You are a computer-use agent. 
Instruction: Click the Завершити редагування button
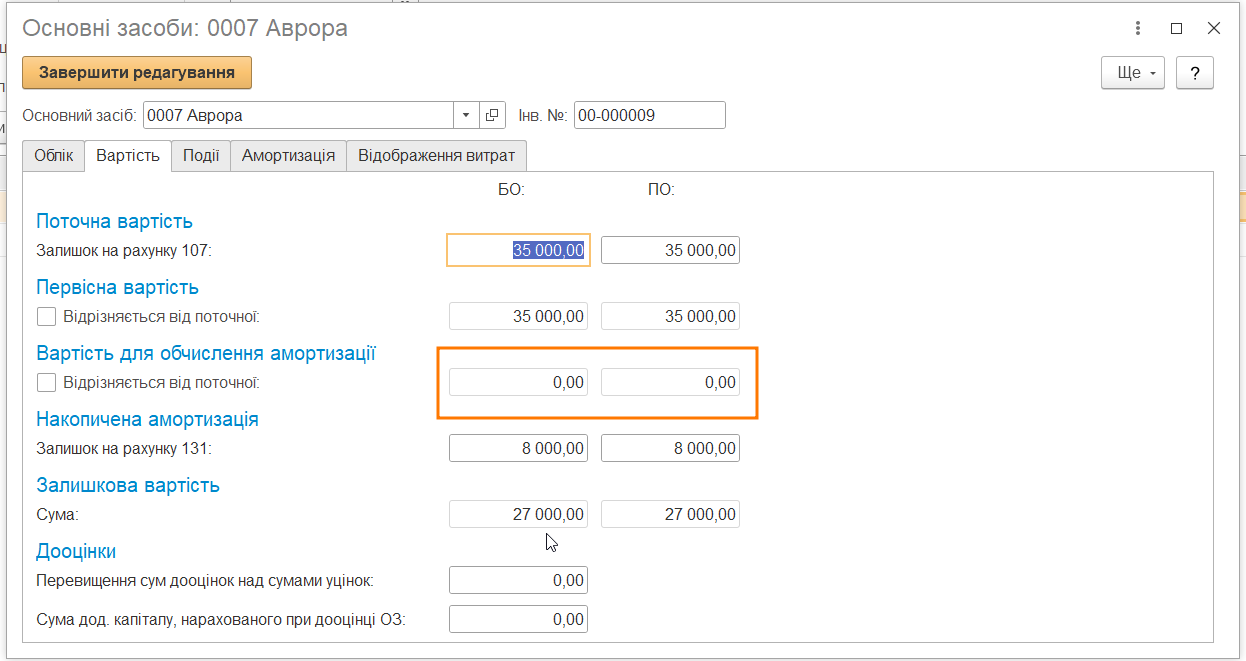coord(137,72)
